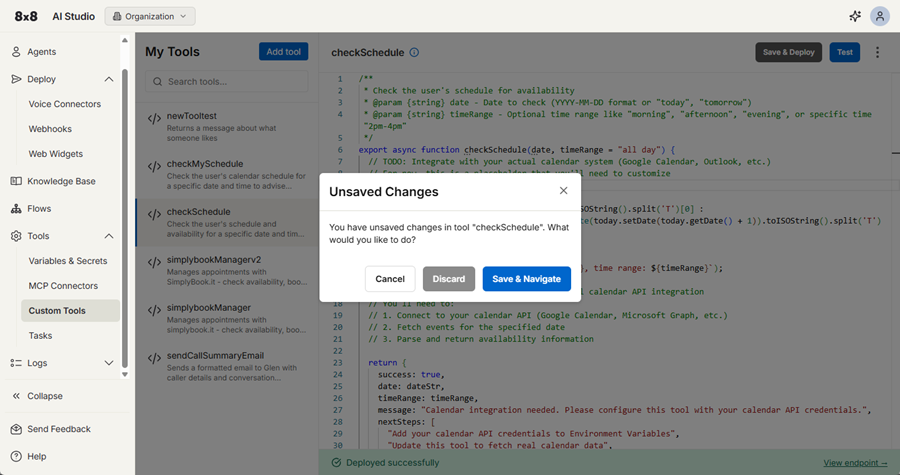Screen dimensions: 900x475
Task: Open Web Widgets page
Action: pyautogui.click(x=56, y=154)
